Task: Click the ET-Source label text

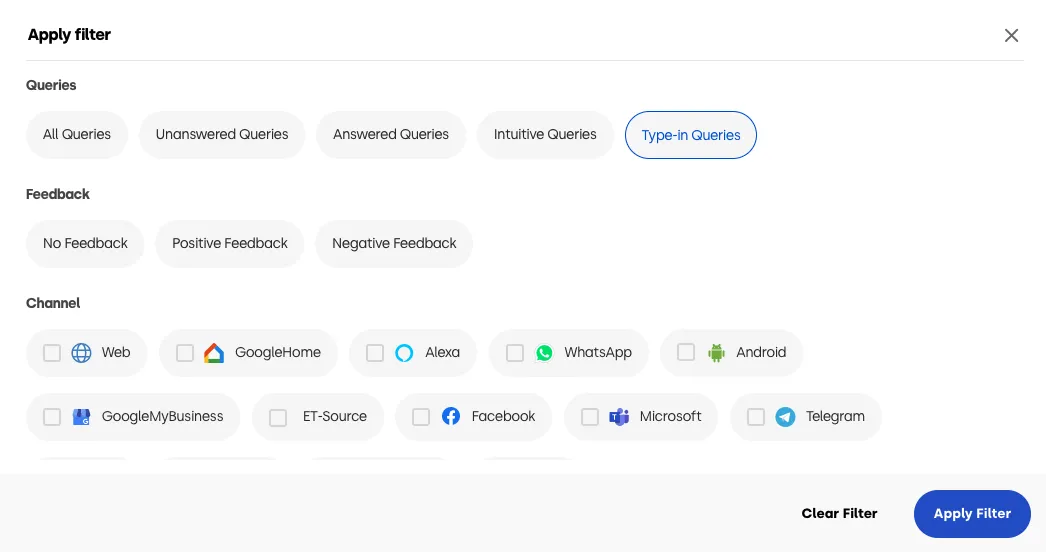Action: (335, 417)
